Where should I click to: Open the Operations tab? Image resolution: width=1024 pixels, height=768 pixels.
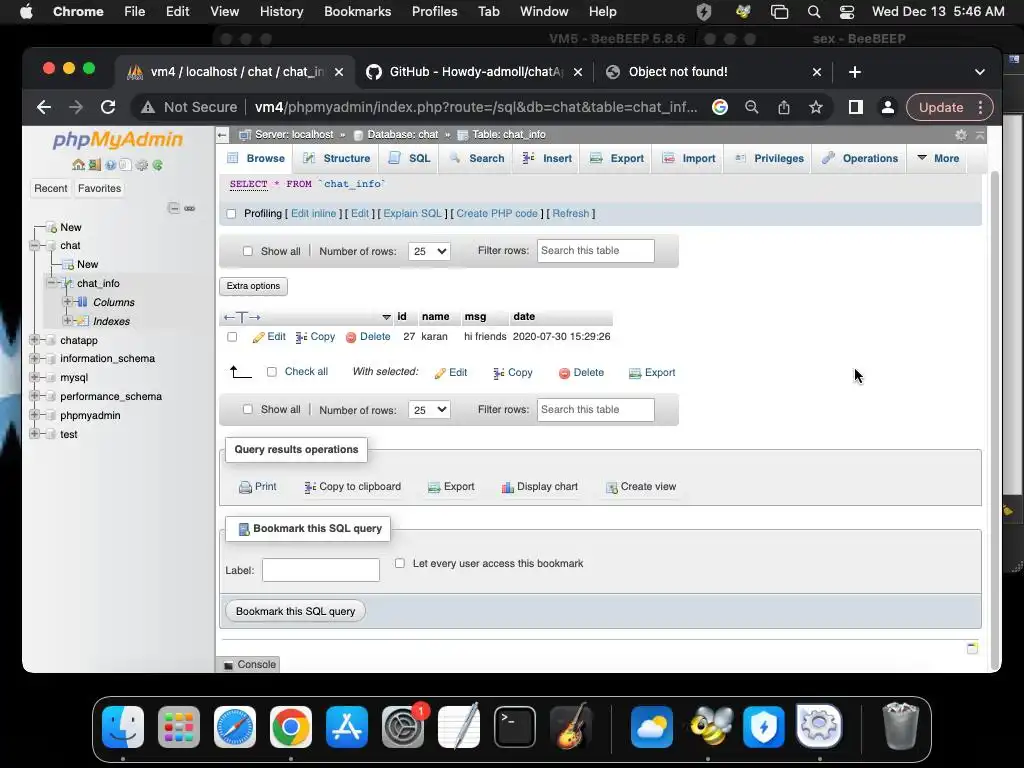[x=860, y=158]
